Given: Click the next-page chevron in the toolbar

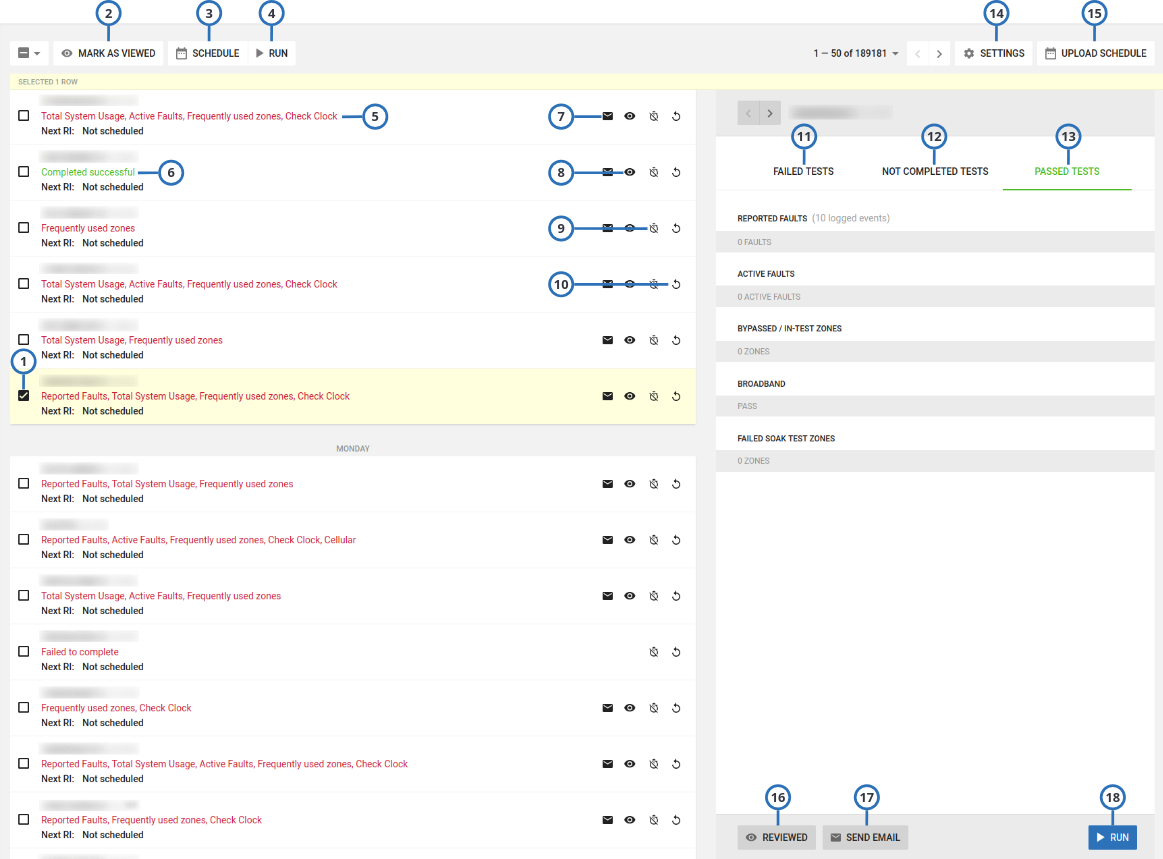Looking at the screenshot, I should (x=939, y=53).
